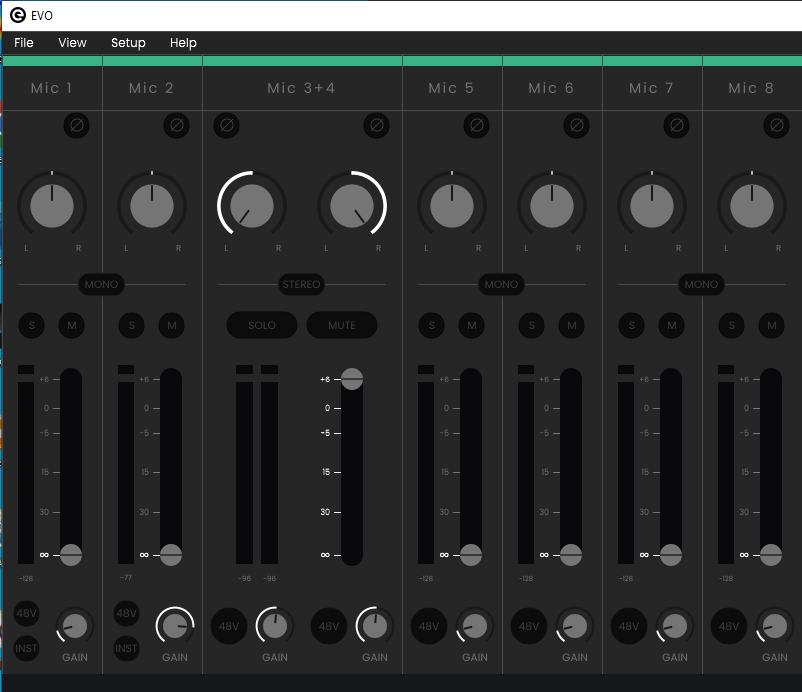Click the Mic 7 gain knob

tap(675, 626)
